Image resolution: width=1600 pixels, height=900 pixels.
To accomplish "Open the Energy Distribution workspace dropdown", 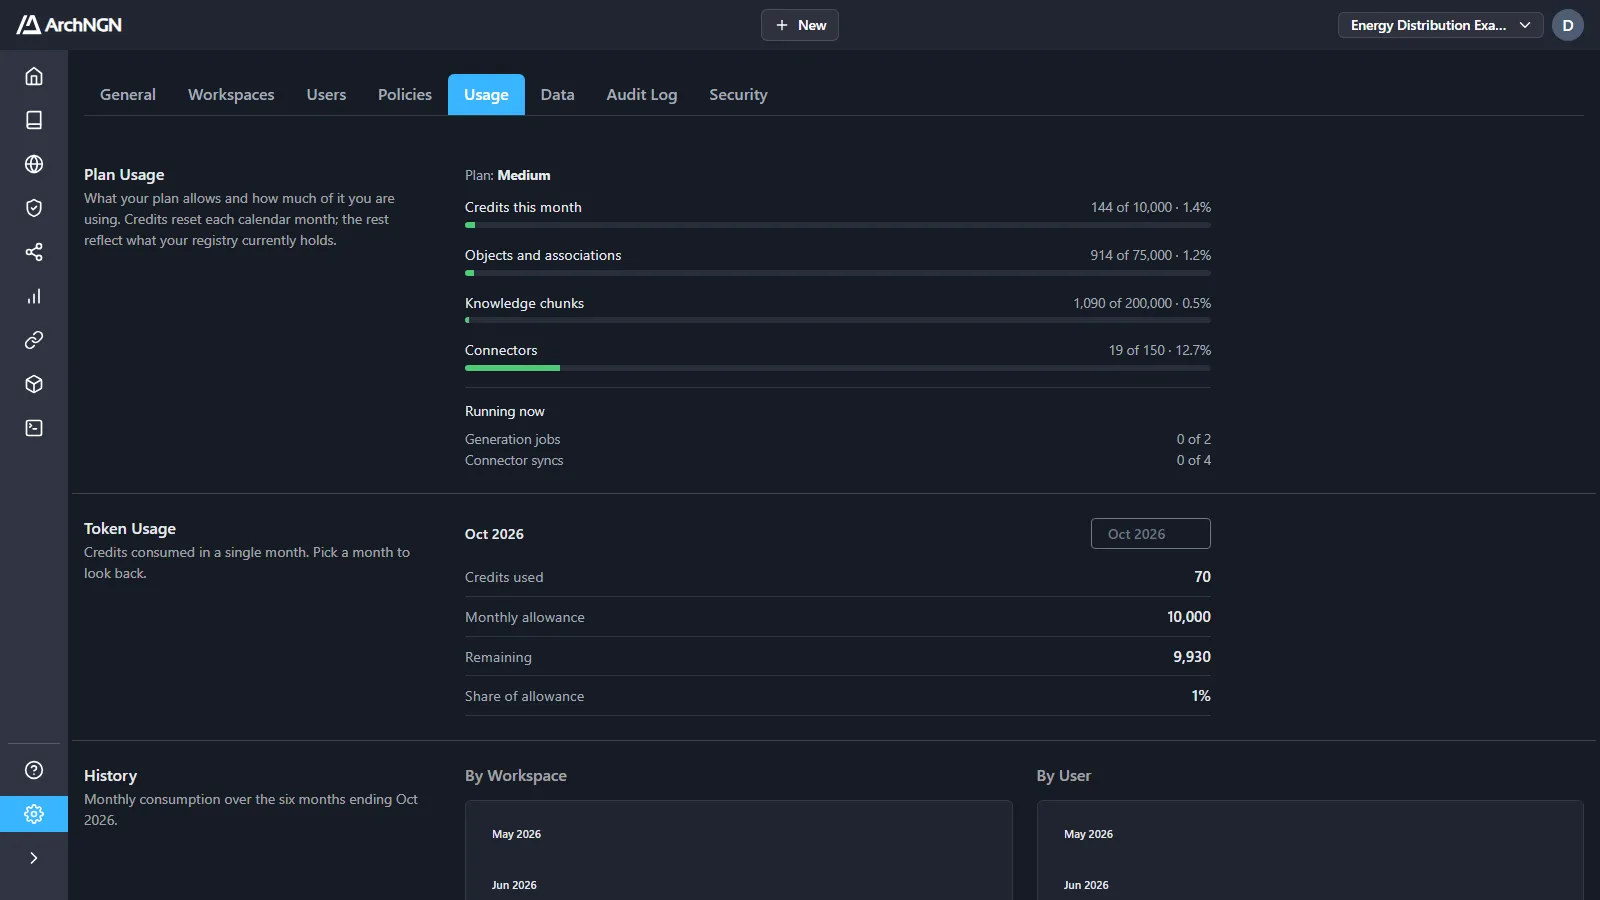I will pyautogui.click(x=1441, y=25).
